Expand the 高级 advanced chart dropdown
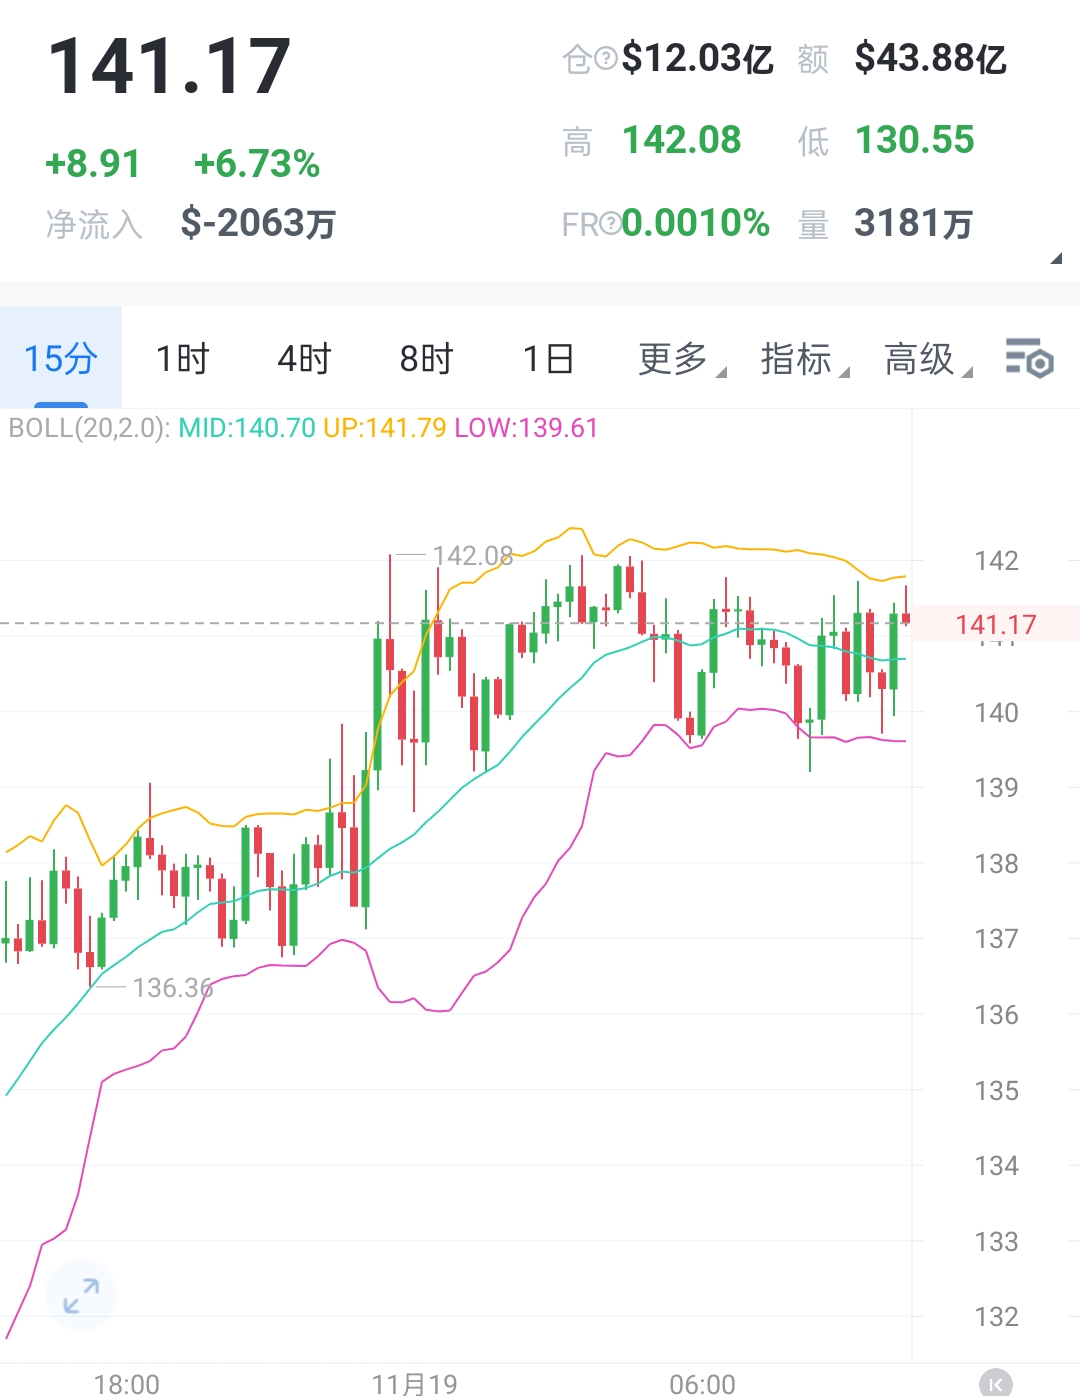This screenshot has width=1080, height=1396. click(917, 360)
